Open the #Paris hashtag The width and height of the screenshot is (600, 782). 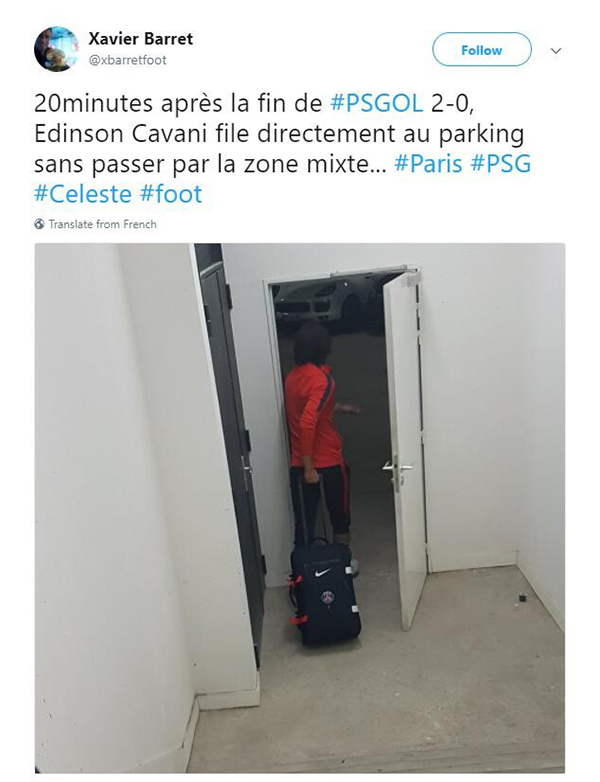click(428, 164)
